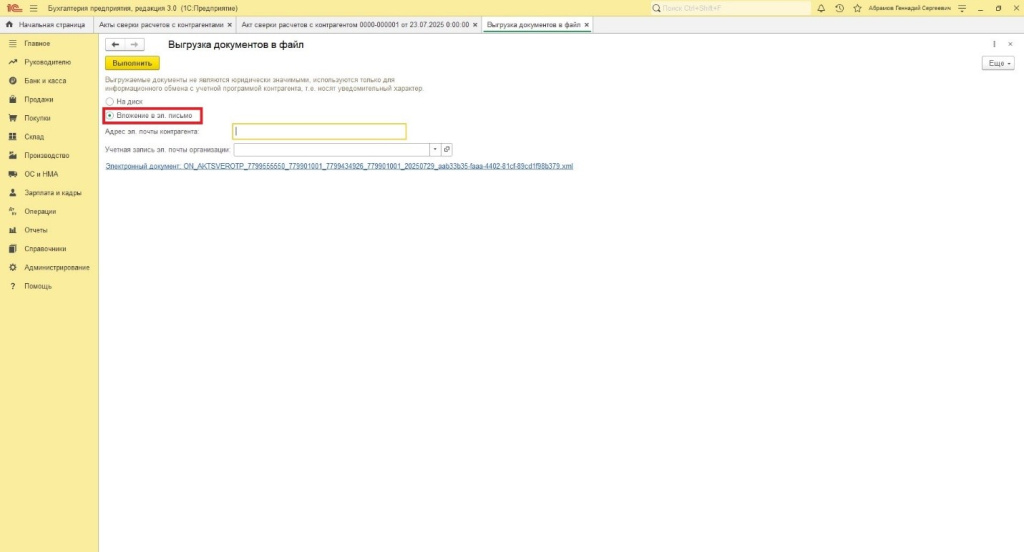This screenshot has width=1024, height=552.
Task: Click the search magnifier icon
Action: (656, 8)
